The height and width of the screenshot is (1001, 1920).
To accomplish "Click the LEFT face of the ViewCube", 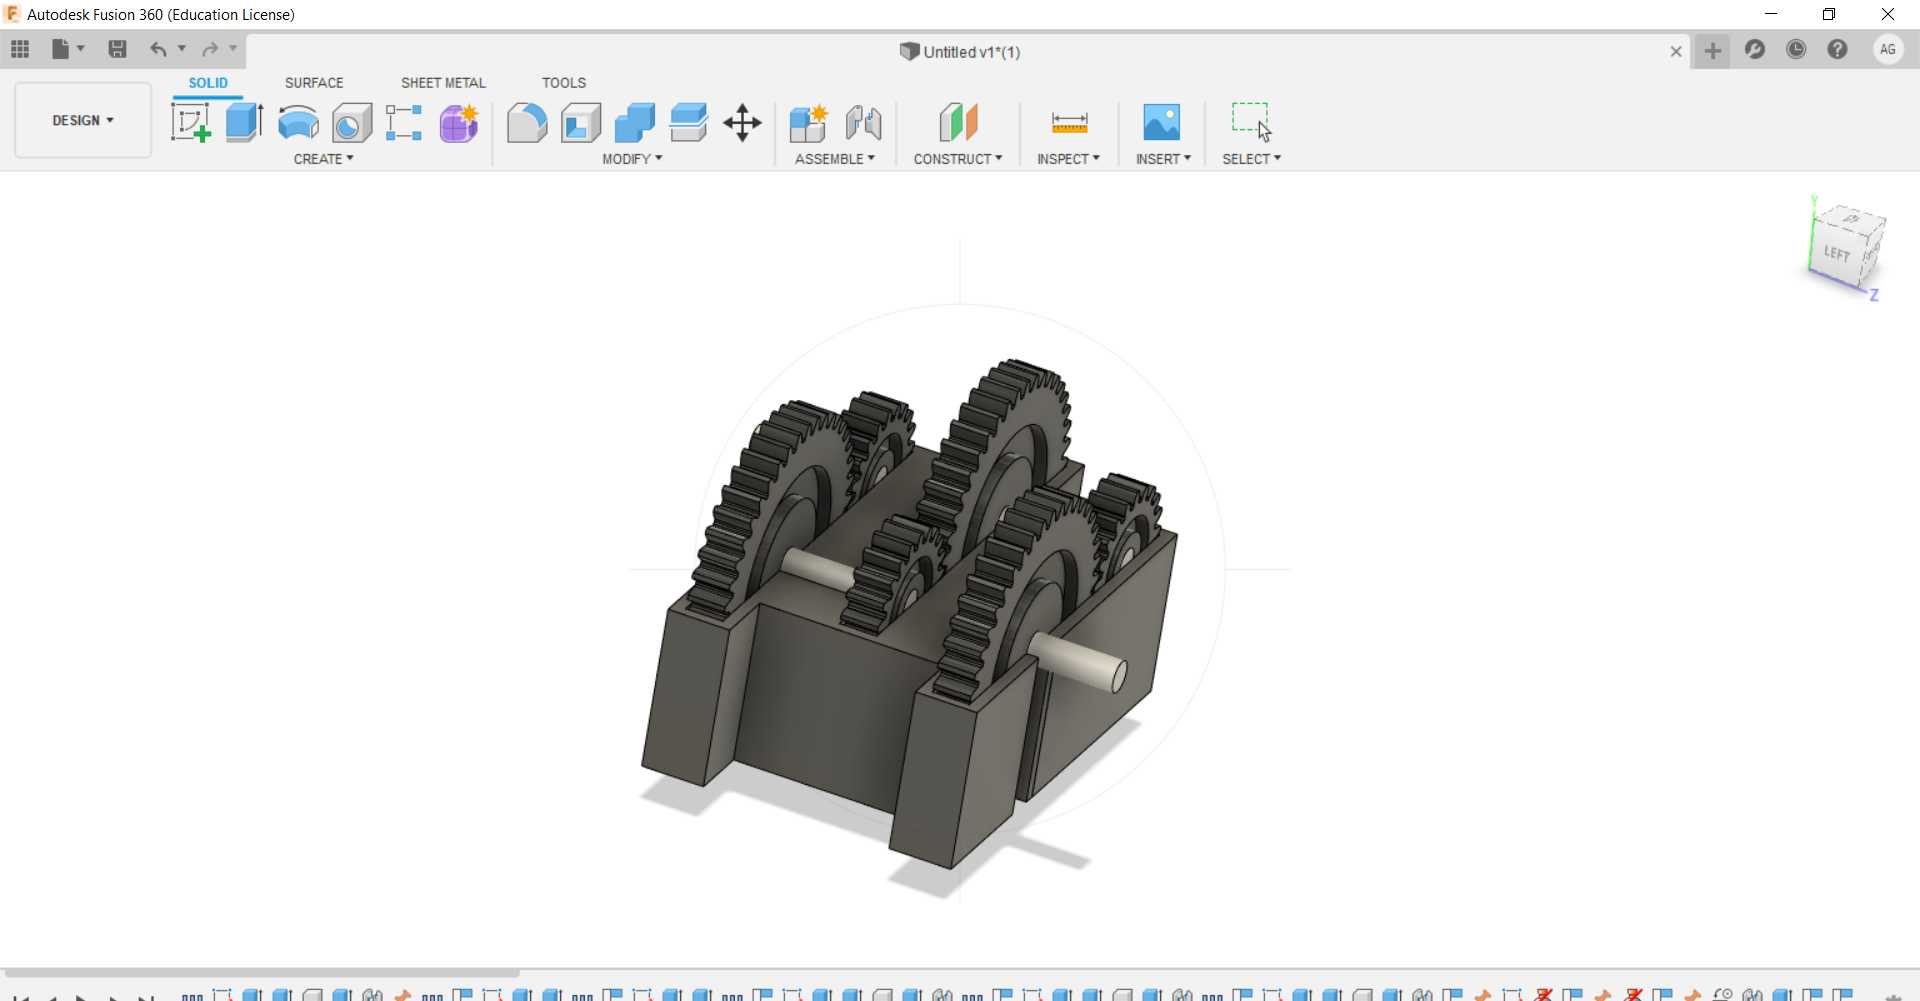I will pyautogui.click(x=1837, y=253).
